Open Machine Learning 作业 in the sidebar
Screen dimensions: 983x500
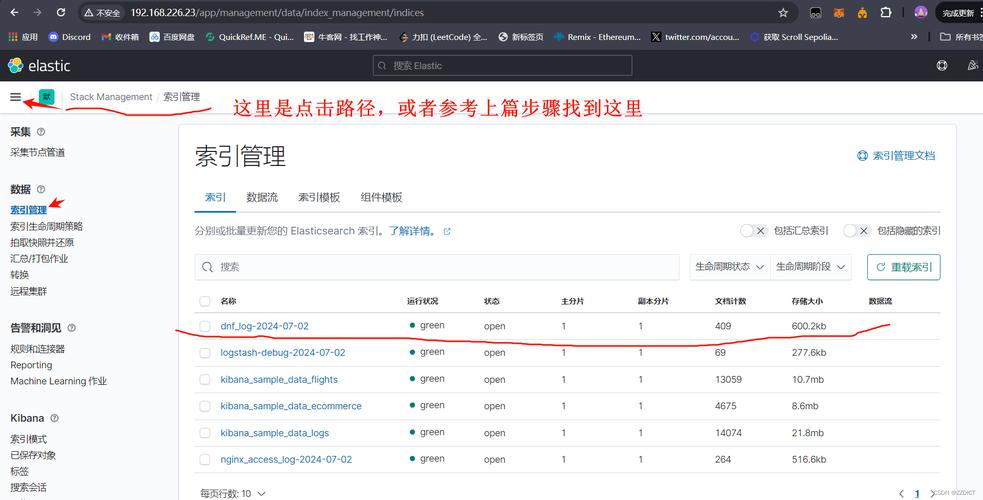click(58, 381)
